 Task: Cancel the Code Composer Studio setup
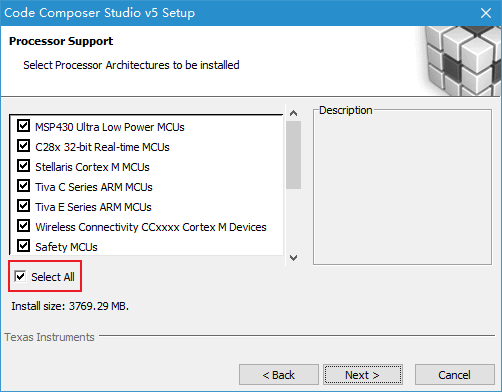coord(454,375)
